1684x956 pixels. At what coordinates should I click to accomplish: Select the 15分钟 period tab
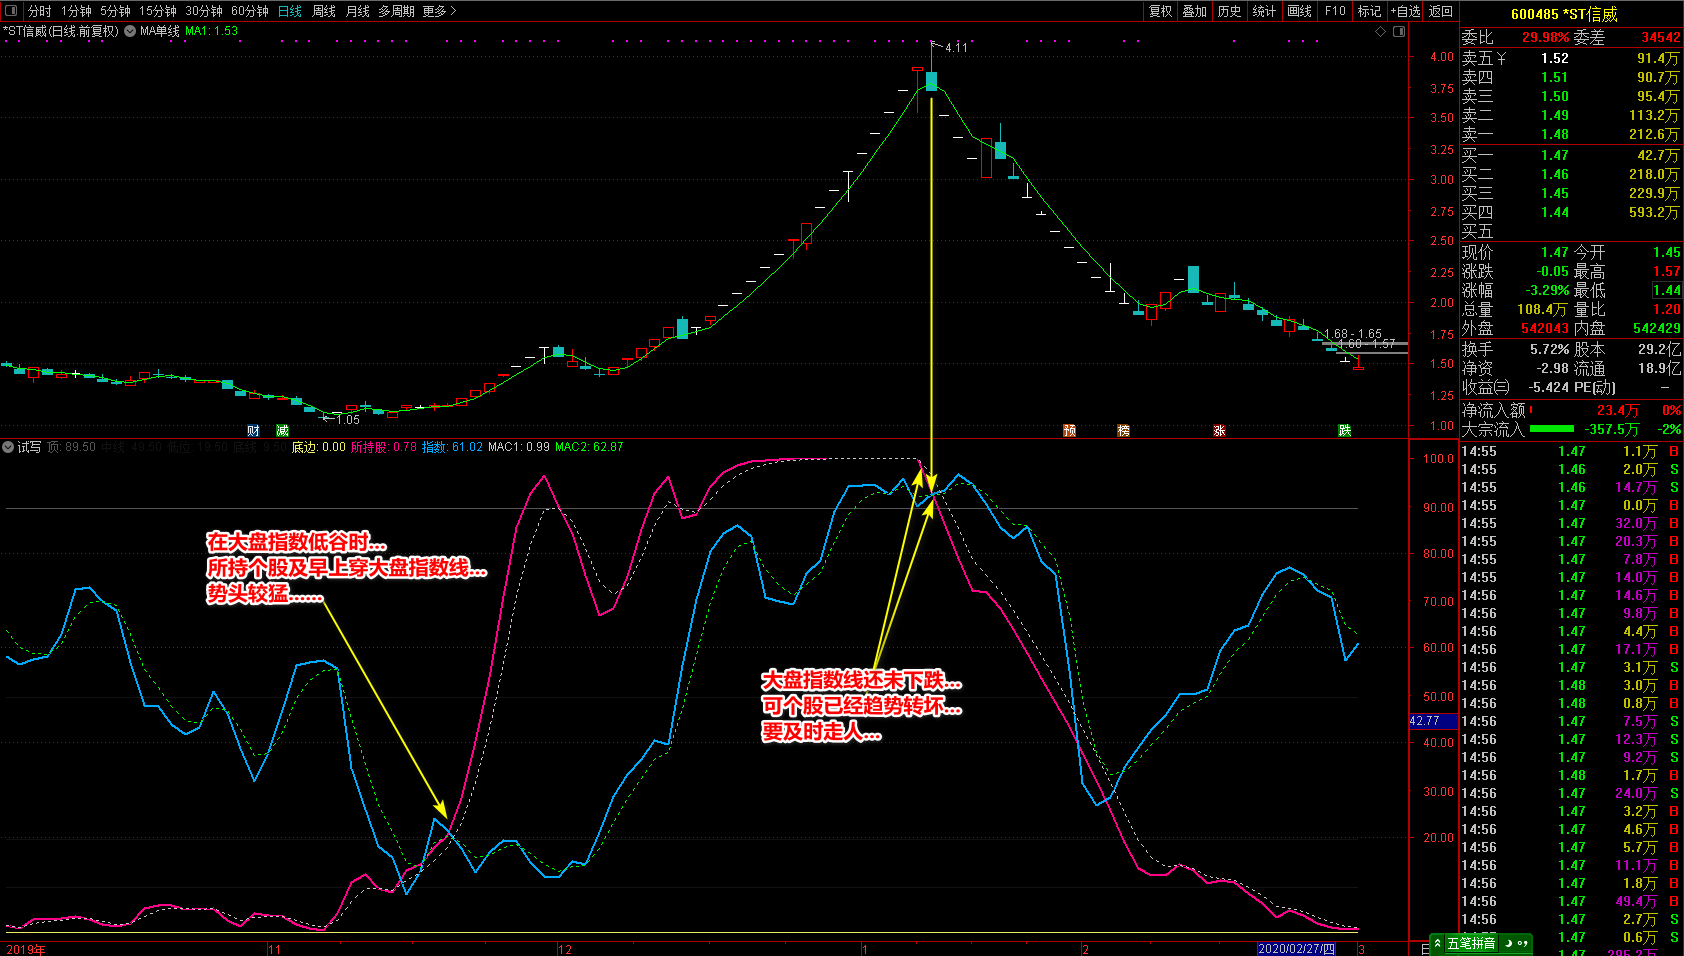pyautogui.click(x=158, y=11)
